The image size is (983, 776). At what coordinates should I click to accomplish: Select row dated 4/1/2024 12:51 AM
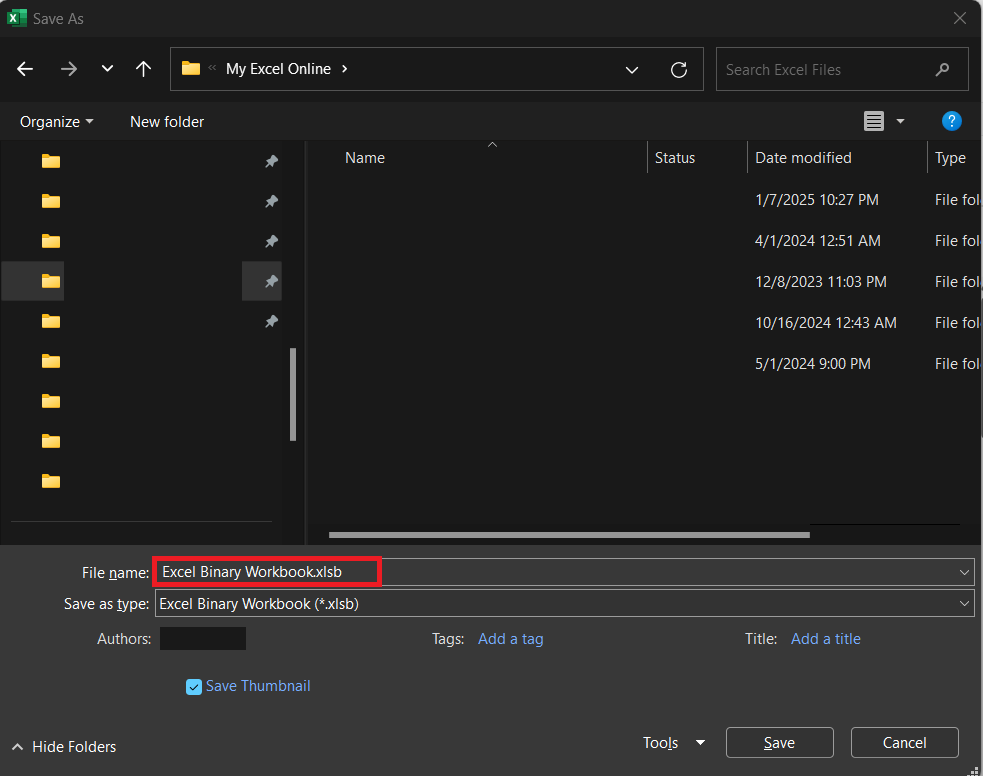click(646, 241)
